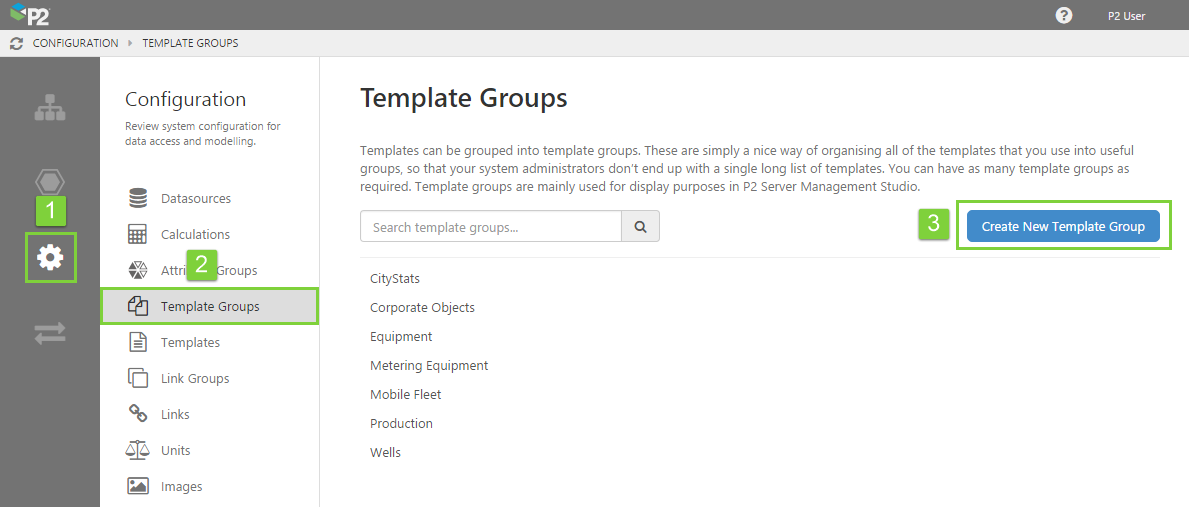Open the transfer arrows sidebar icon
Image resolution: width=1189 pixels, height=507 pixels.
pyautogui.click(x=50, y=333)
